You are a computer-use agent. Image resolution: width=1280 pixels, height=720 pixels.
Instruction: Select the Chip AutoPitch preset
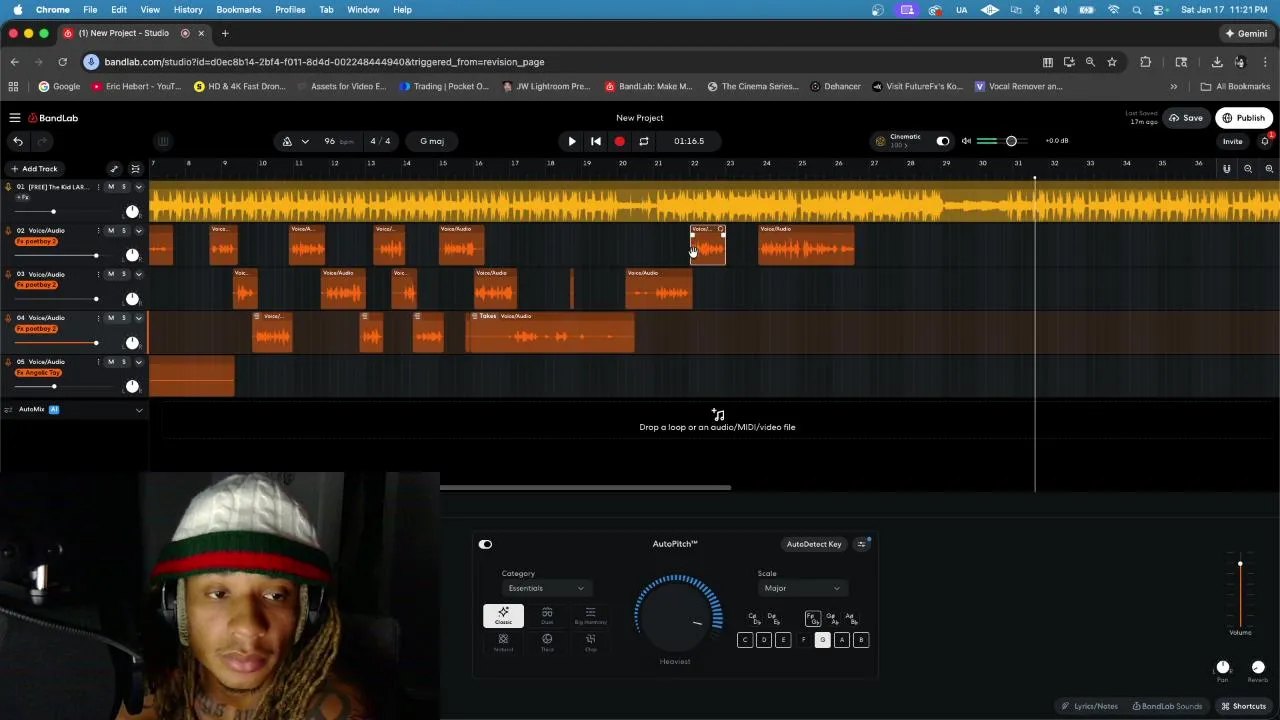coord(590,643)
